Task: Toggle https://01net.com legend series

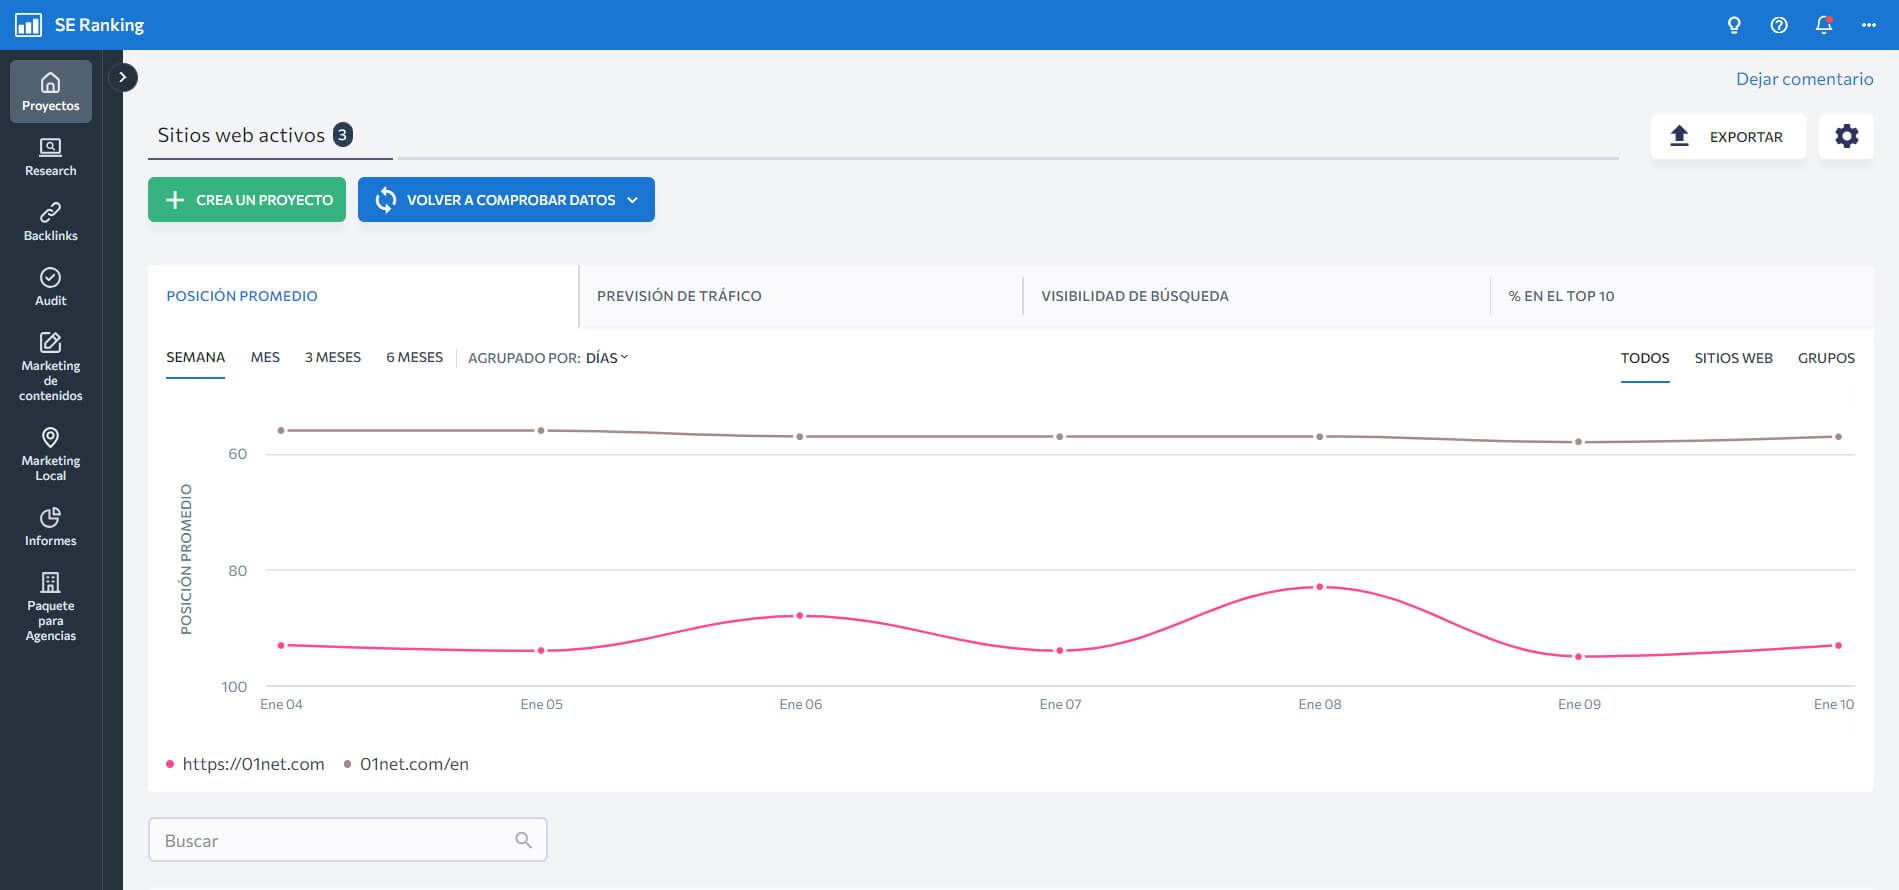Action: tap(245, 764)
